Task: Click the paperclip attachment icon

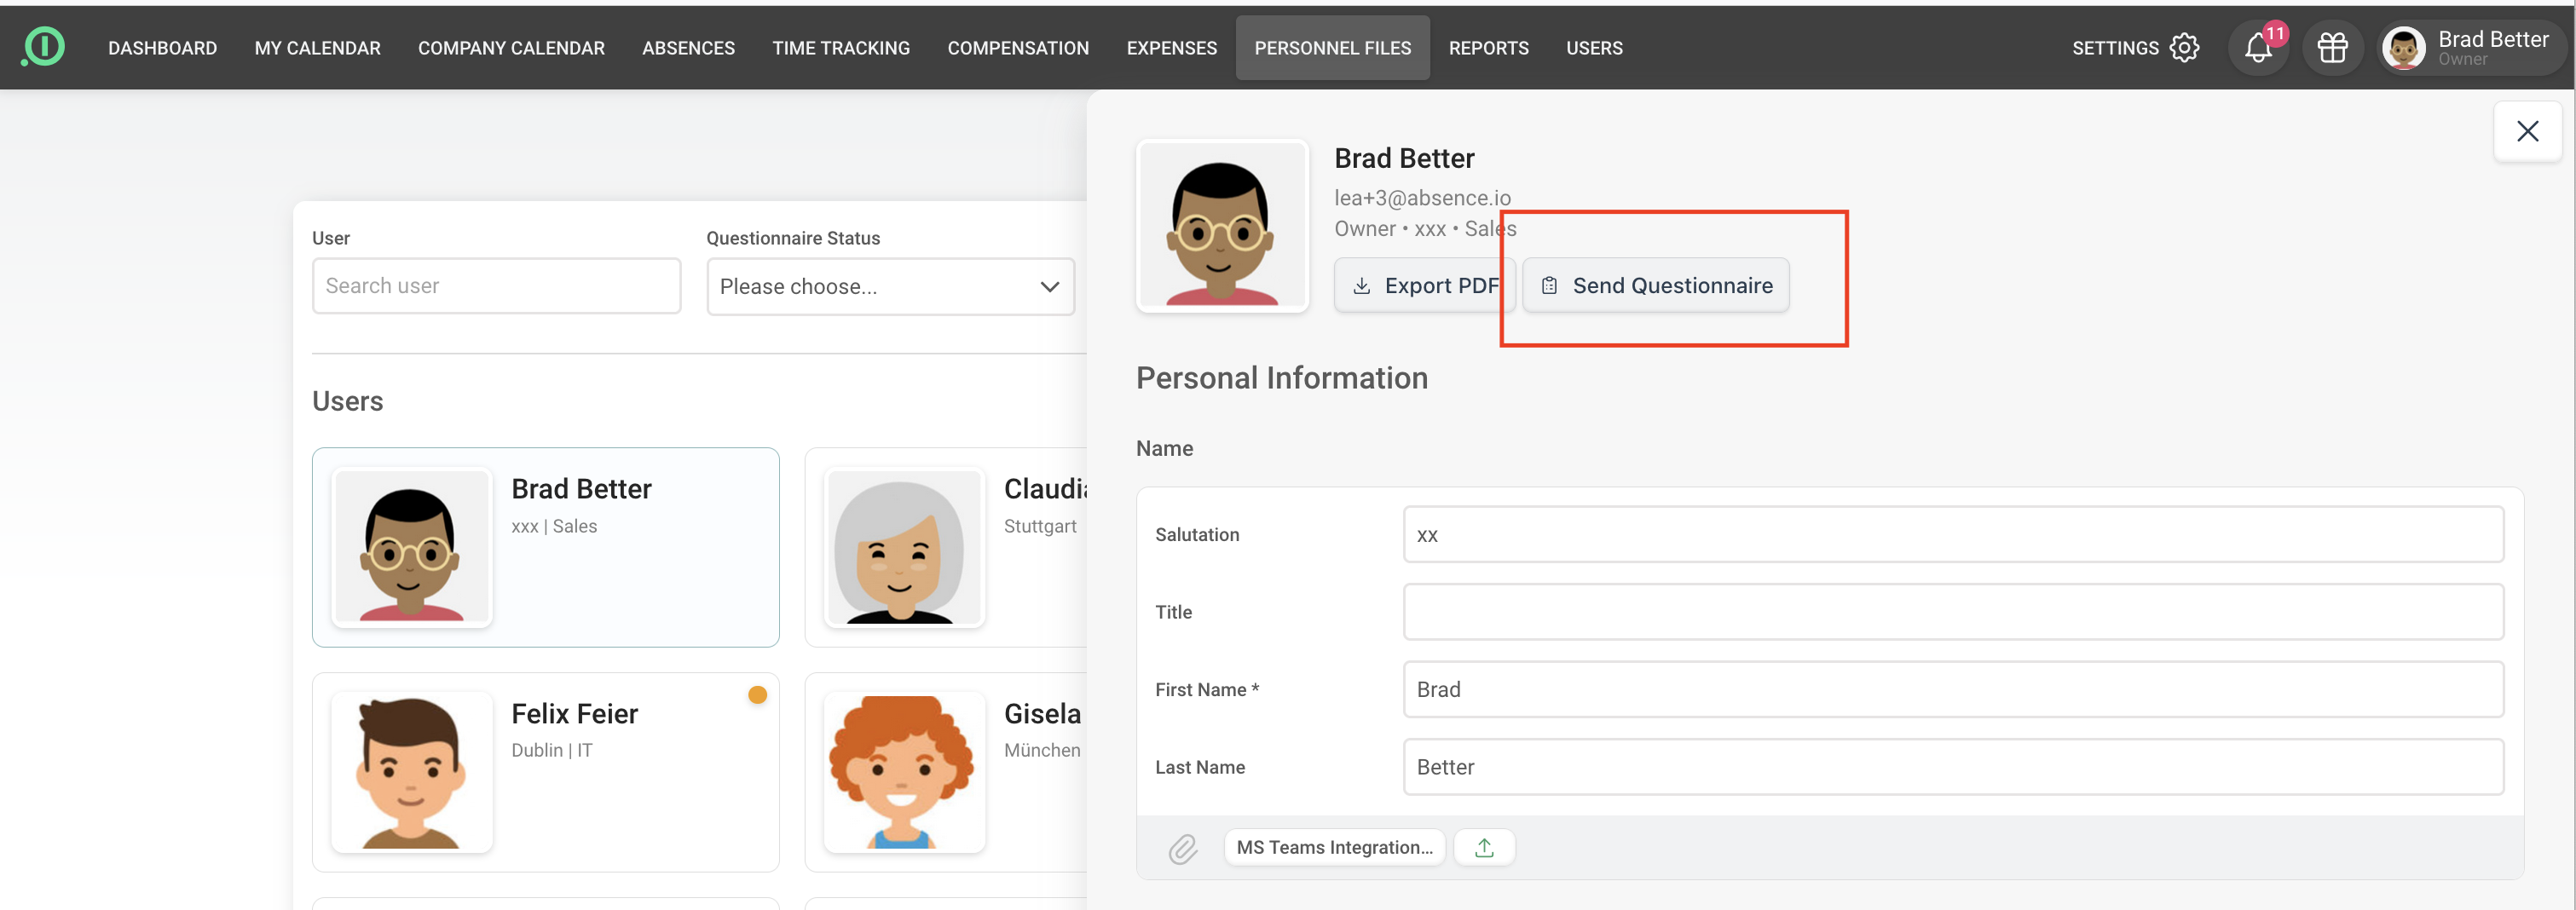Action: (1182, 849)
